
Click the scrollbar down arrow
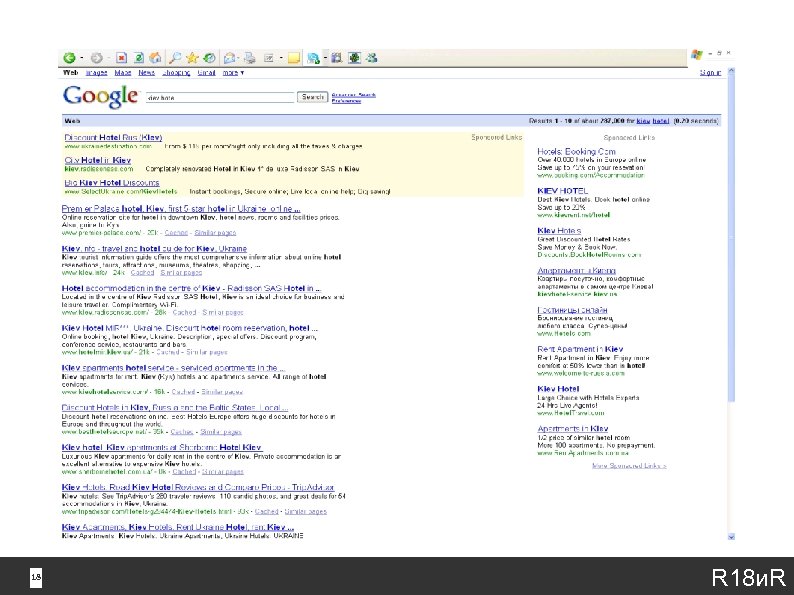tap(731, 536)
